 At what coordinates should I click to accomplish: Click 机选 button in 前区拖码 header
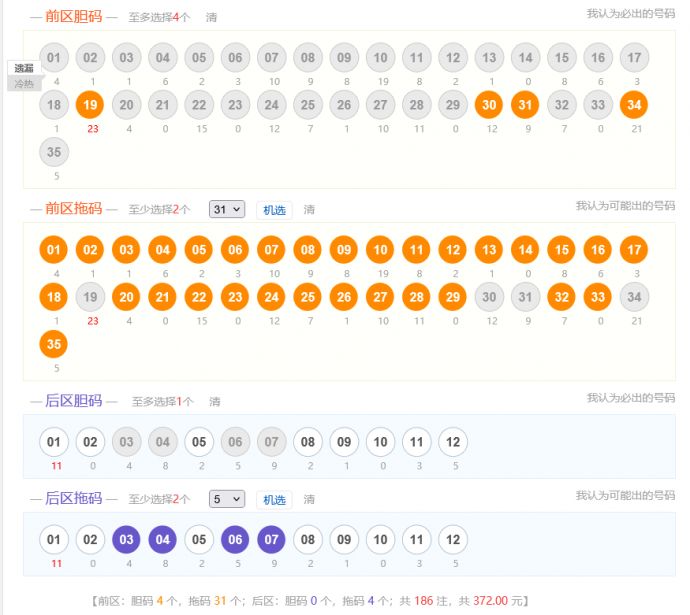point(274,210)
